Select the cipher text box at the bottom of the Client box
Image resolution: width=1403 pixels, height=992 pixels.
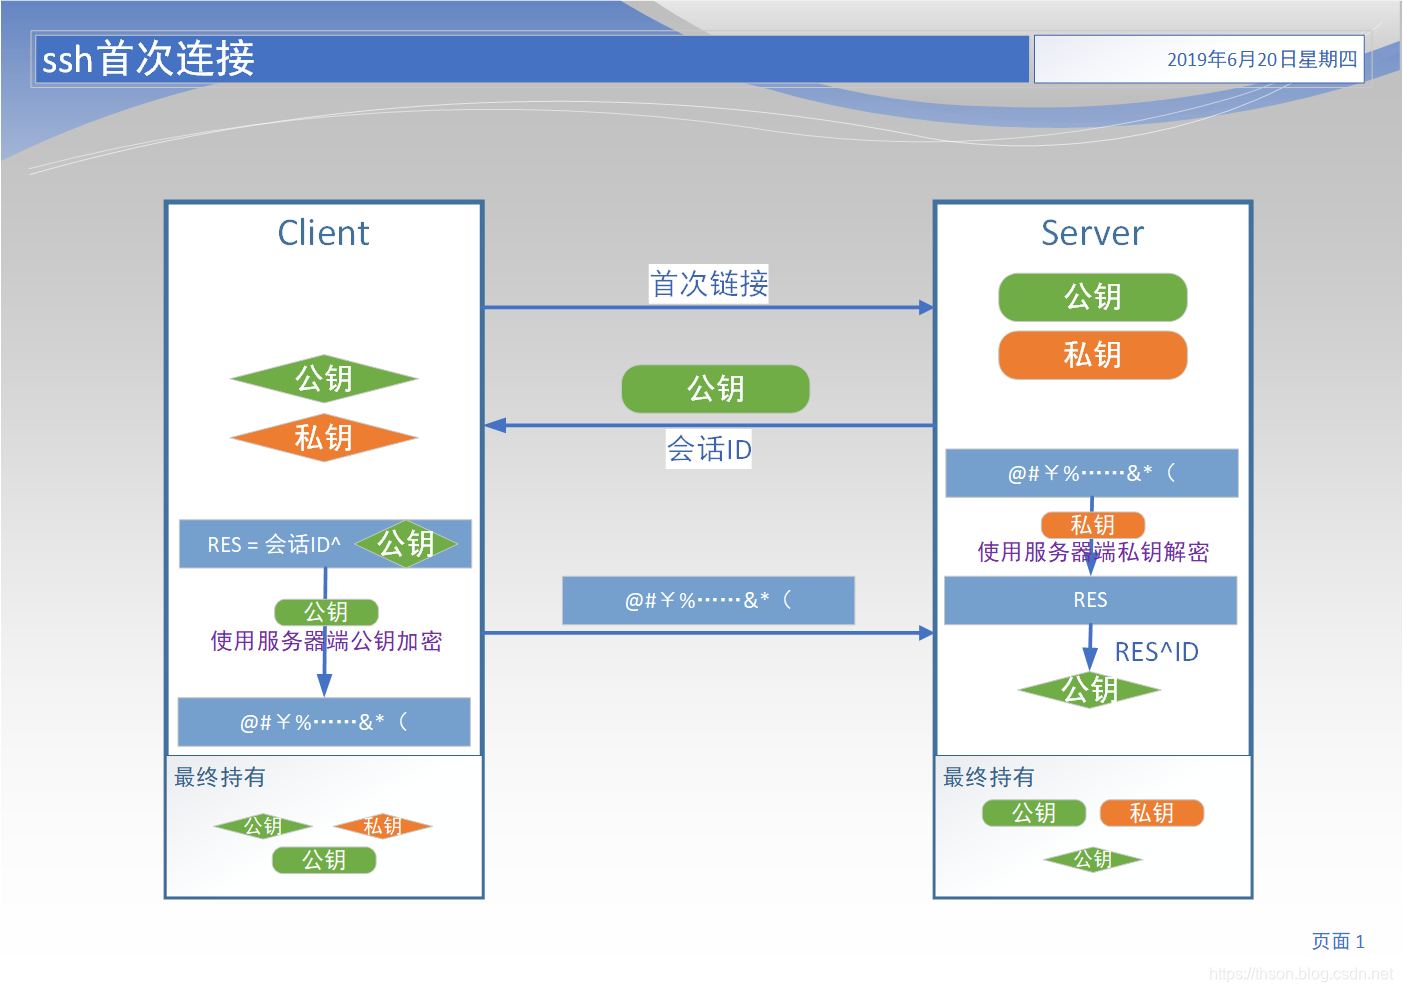tap(324, 722)
